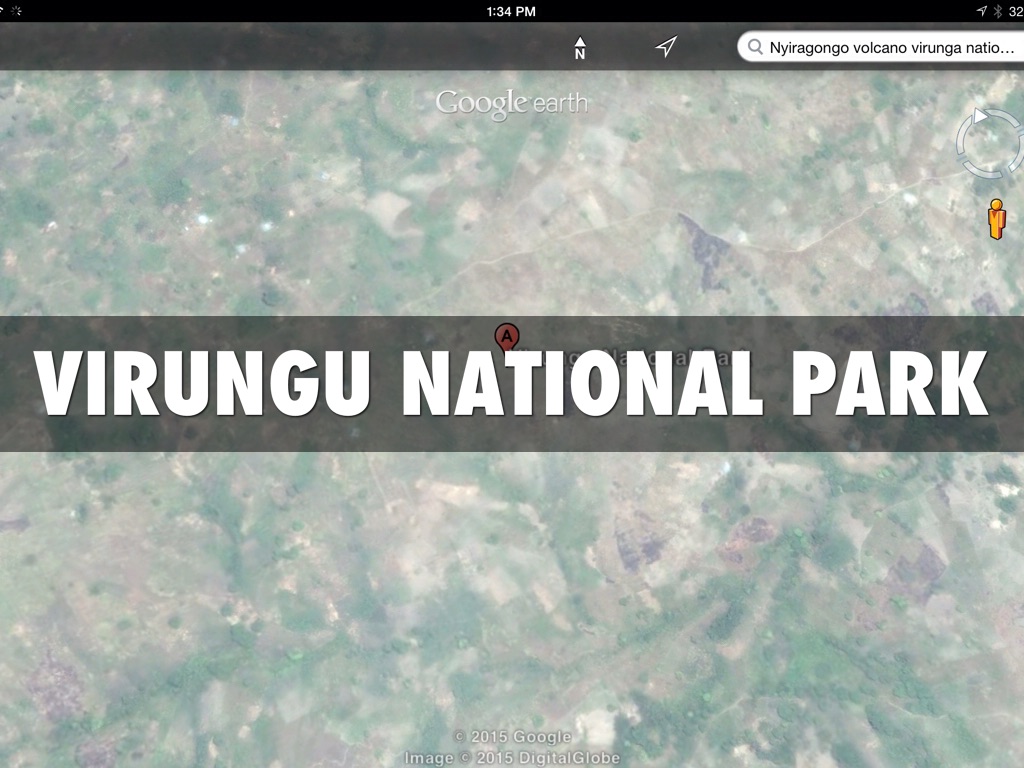Select the orange Street View pegman
The image size is (1024, 768).
996,219
